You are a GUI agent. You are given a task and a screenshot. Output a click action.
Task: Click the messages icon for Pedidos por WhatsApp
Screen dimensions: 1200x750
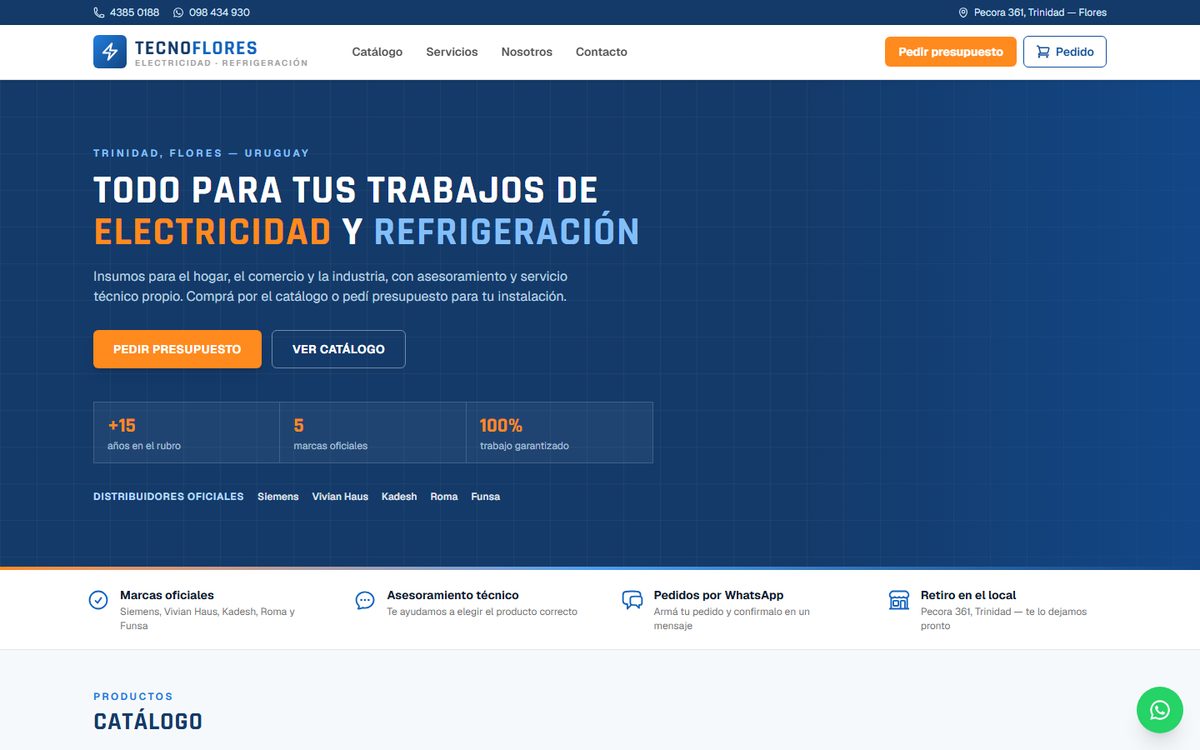point(632,600)
